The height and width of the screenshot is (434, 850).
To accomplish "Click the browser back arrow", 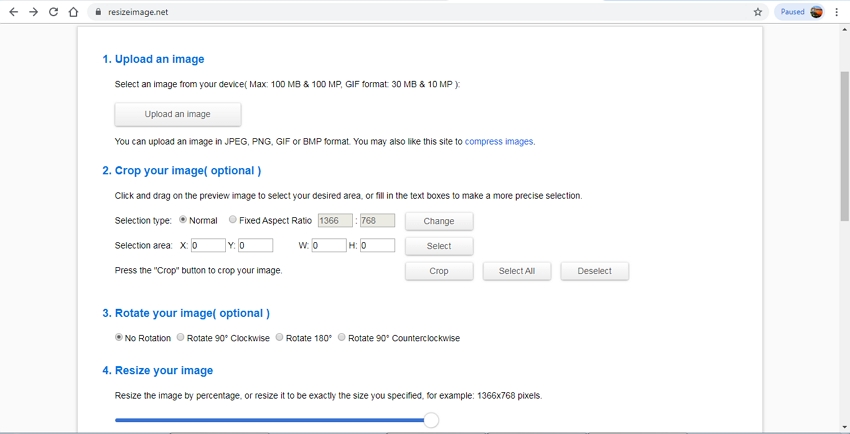I will 13,12.
